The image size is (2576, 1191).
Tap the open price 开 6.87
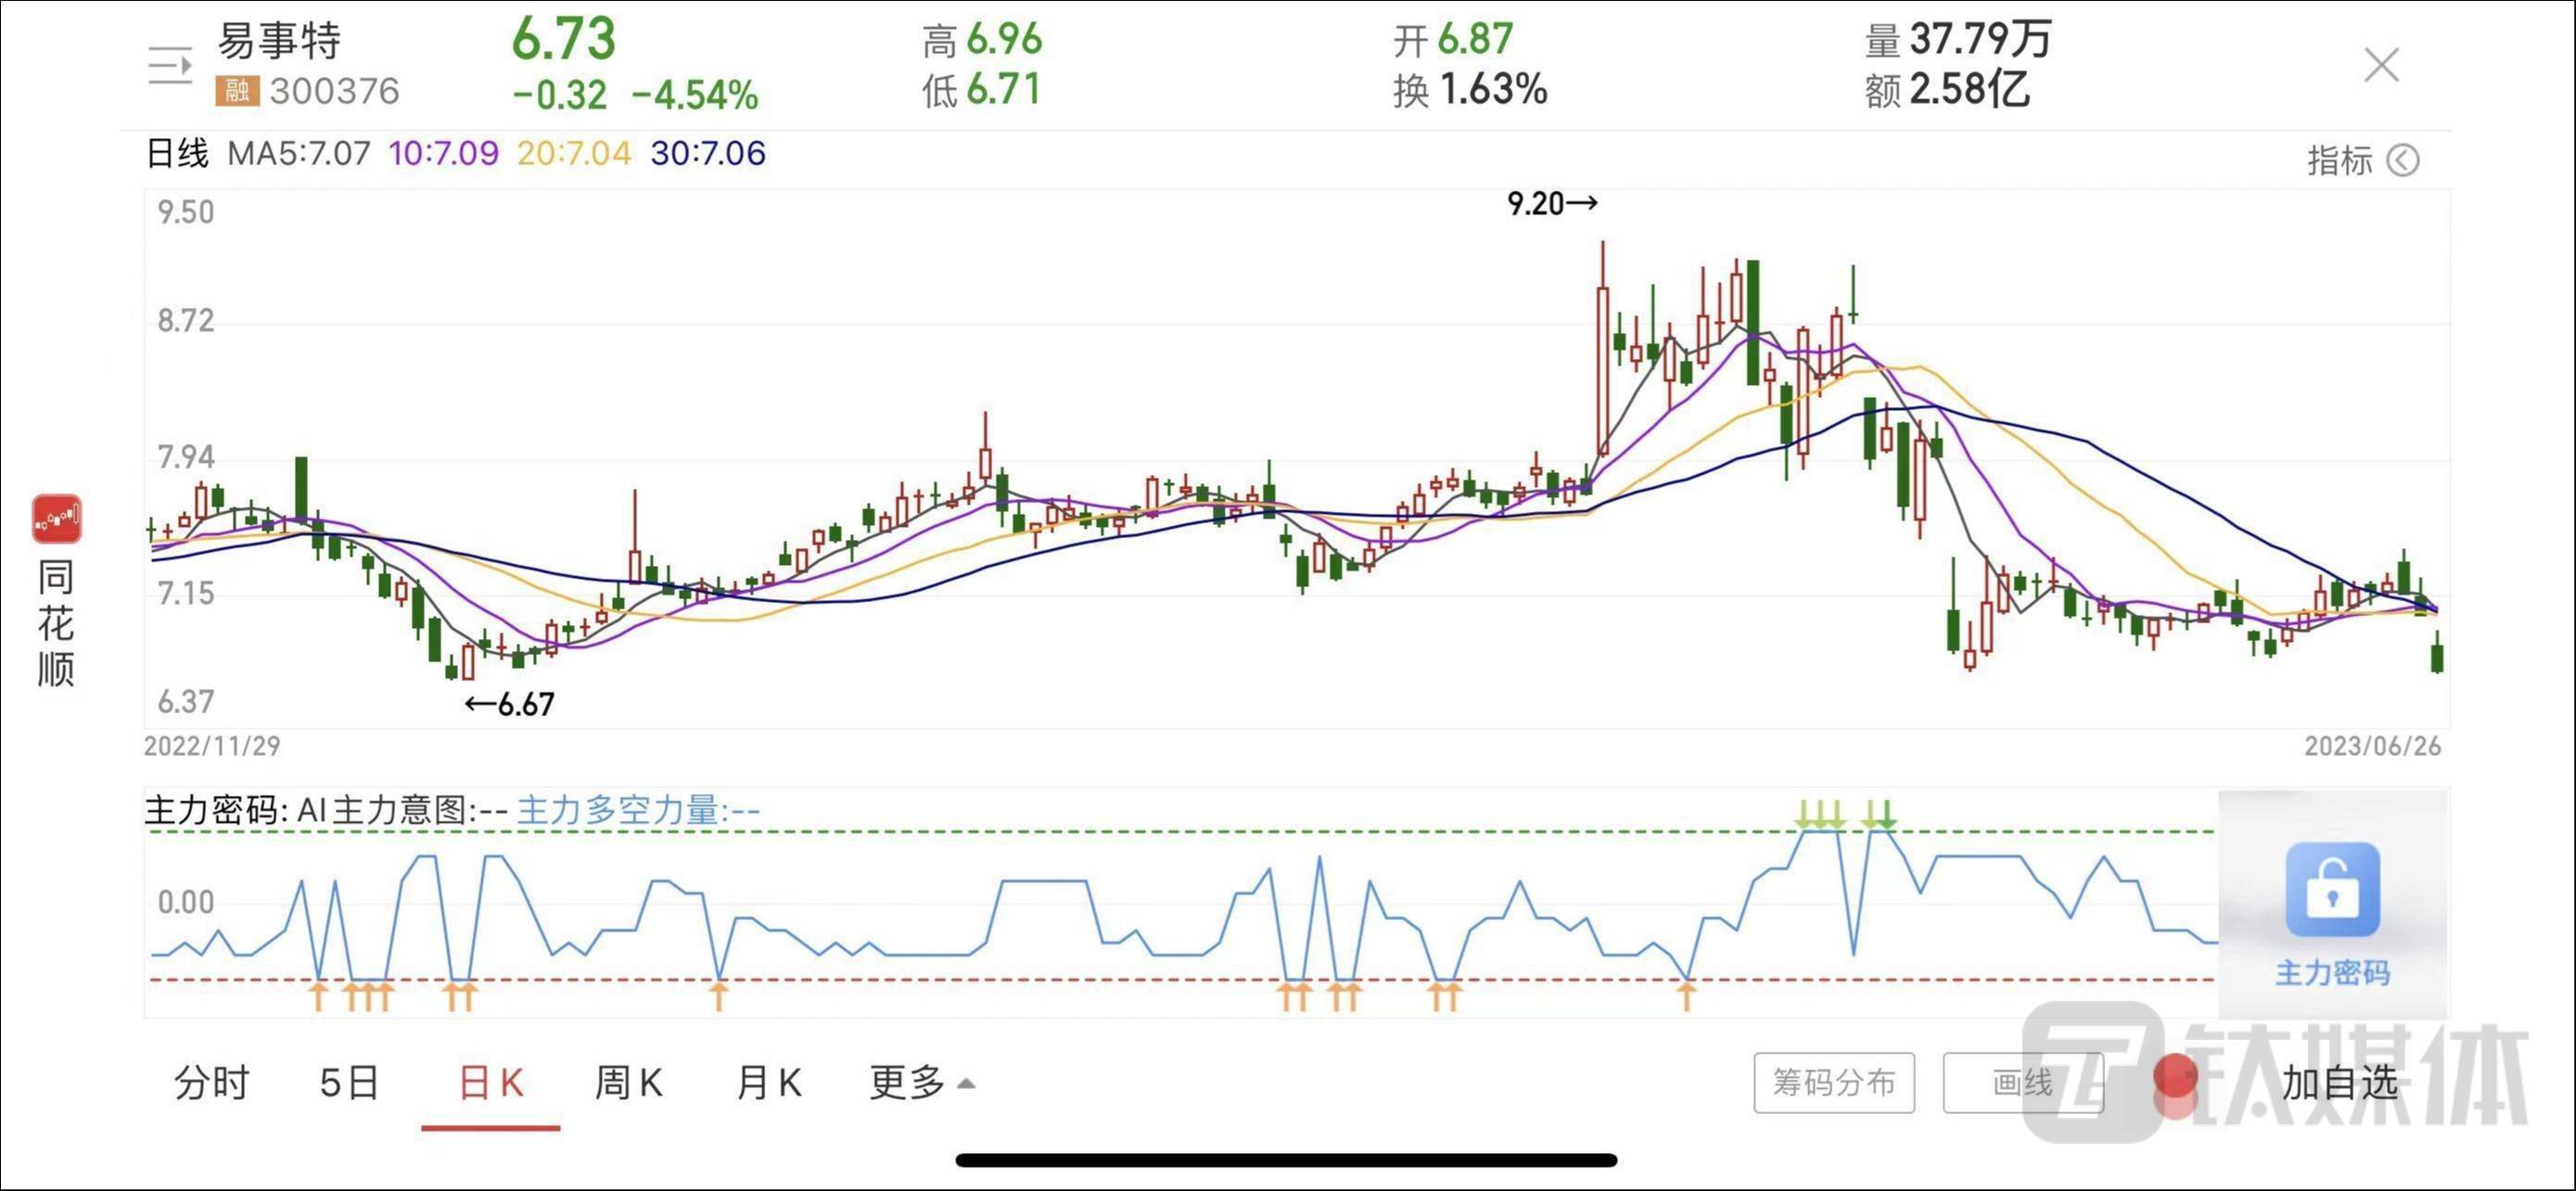[1453, 41]
